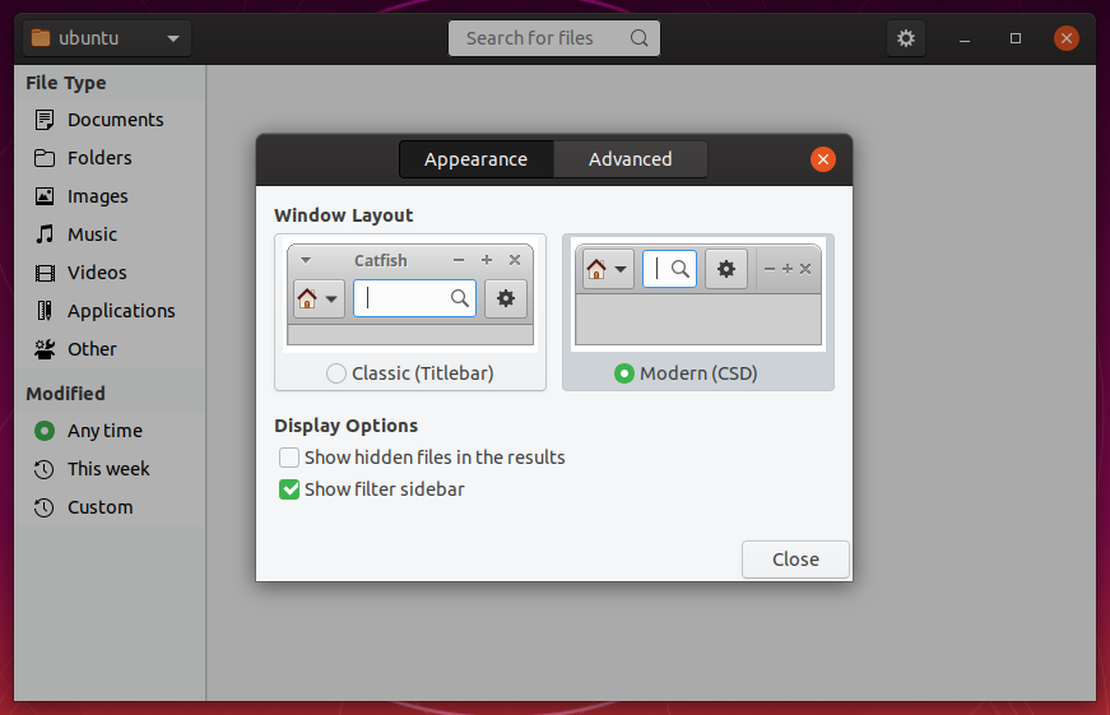This screenshot has height=715, width=1110.
Task: Open the settings gear in the title bar
Action: pos(906,38)
